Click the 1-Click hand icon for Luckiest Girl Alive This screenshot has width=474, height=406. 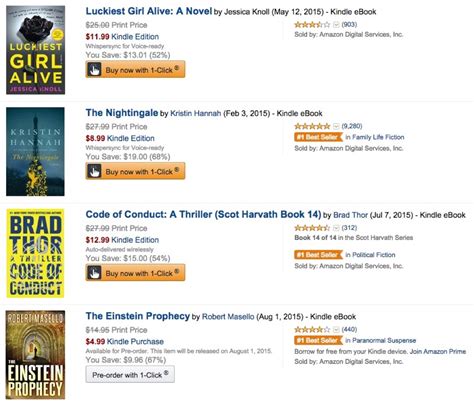tap(94, 70)
